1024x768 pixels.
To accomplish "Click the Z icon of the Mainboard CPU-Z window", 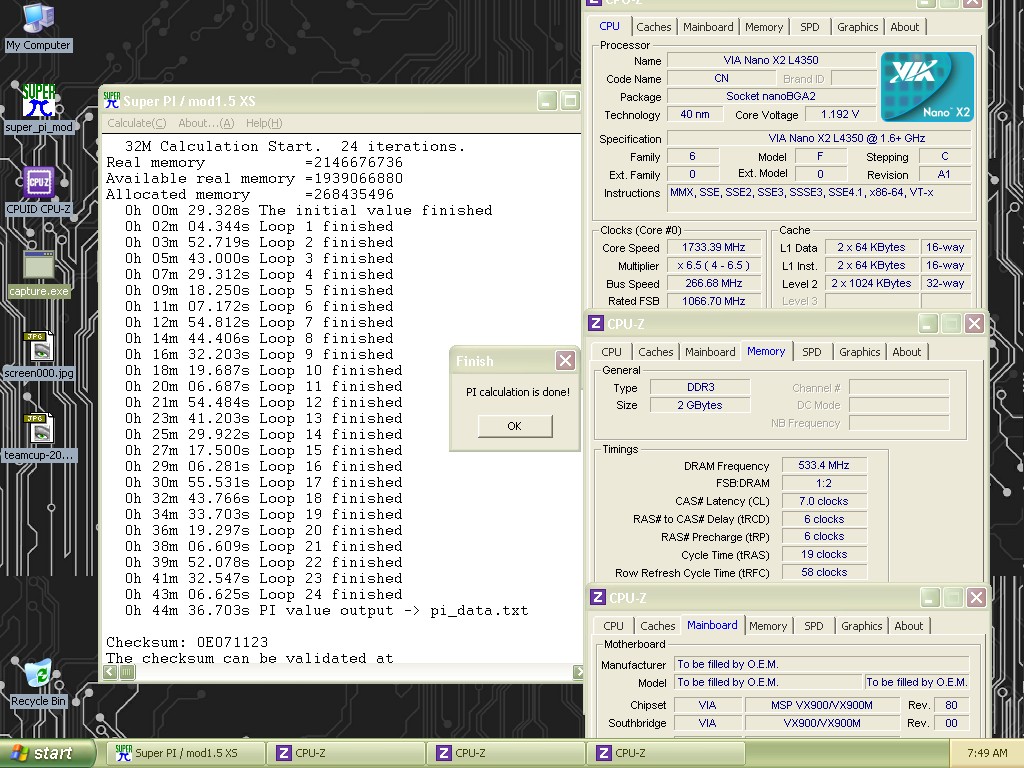I will pos(598,597).
